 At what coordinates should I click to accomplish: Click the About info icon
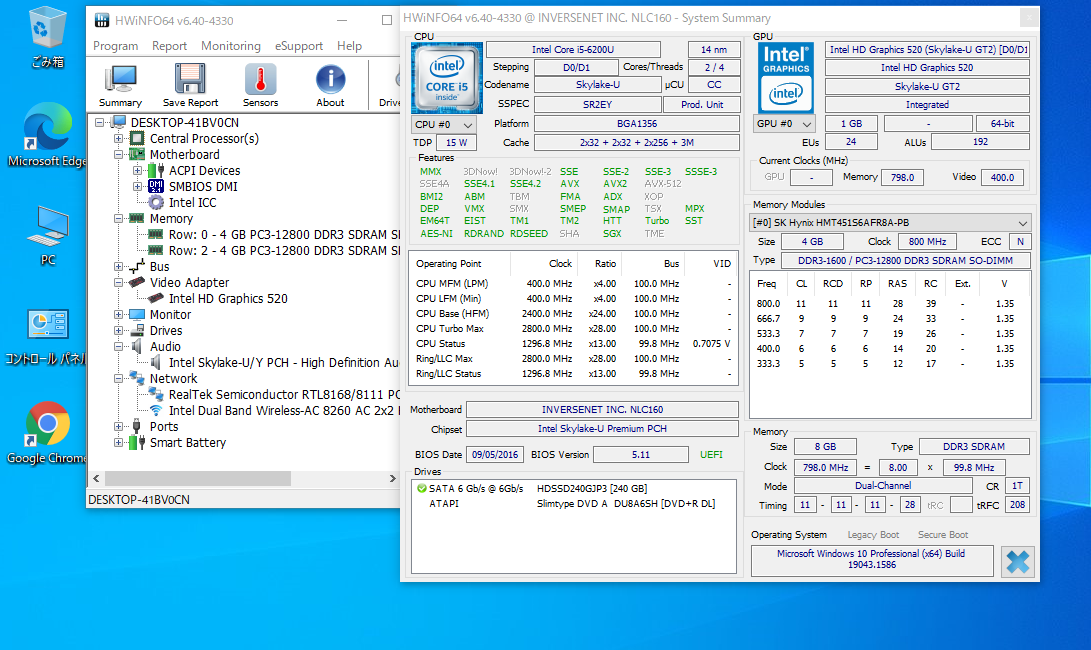pyautogui.click(x=331, y=85)
